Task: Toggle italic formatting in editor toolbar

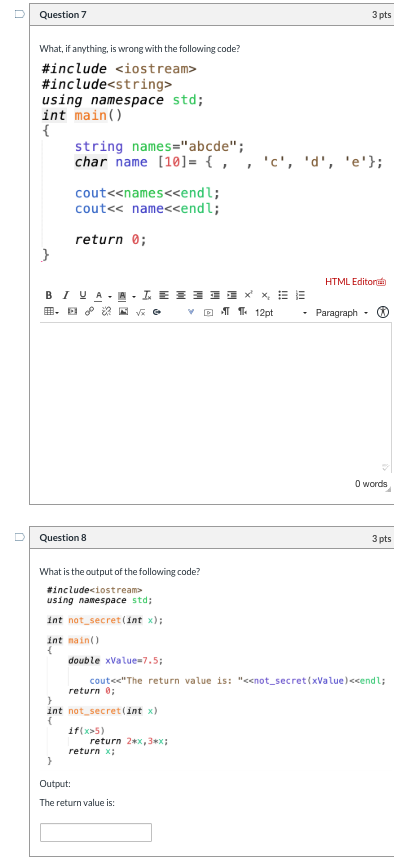Action: coord(66,295)
